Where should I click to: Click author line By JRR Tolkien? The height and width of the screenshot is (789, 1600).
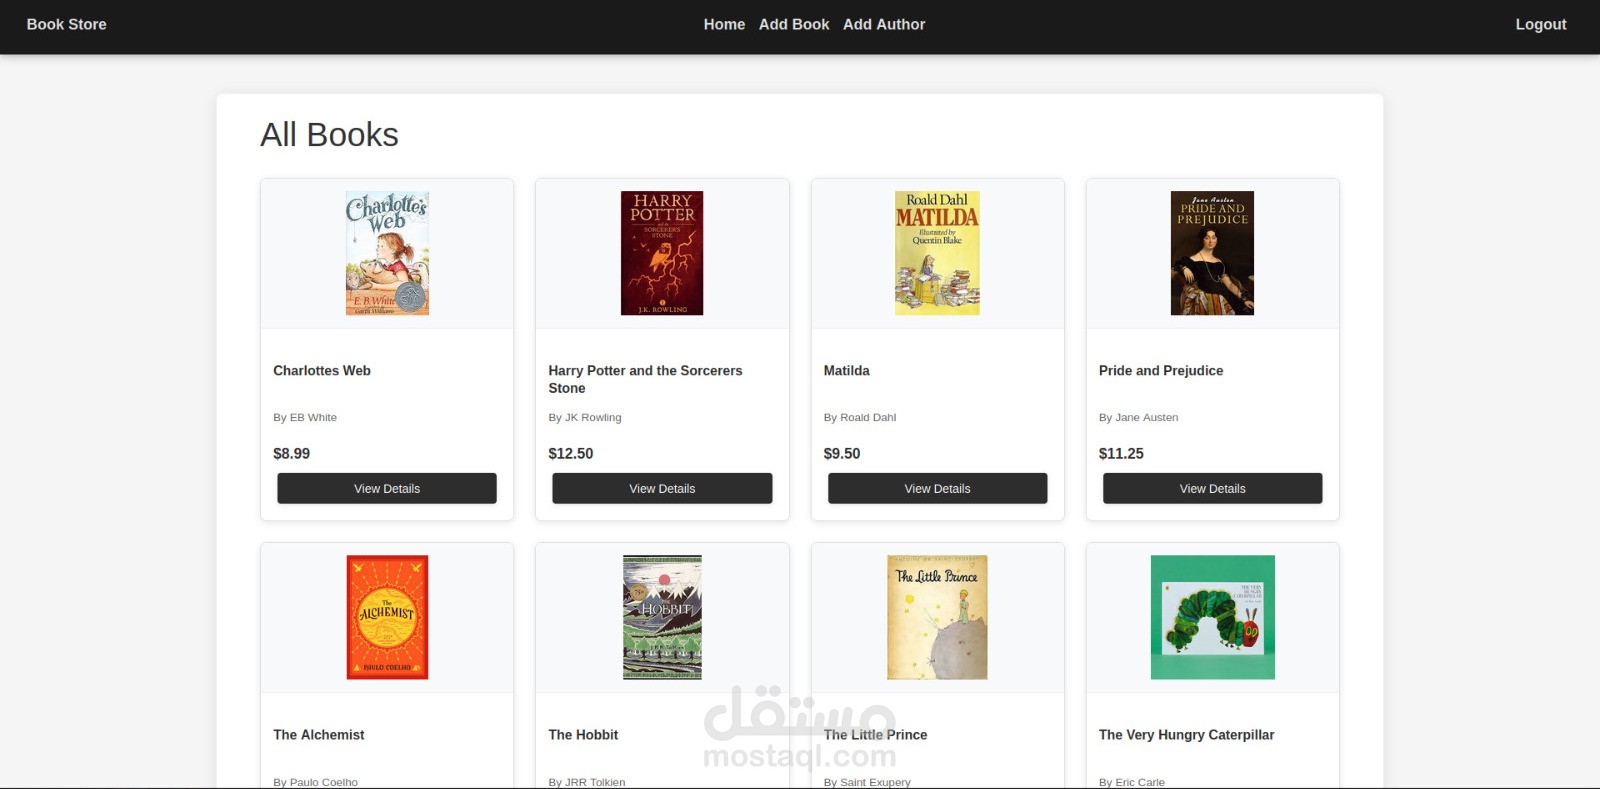pyautogui.click(x=587, y=782)
